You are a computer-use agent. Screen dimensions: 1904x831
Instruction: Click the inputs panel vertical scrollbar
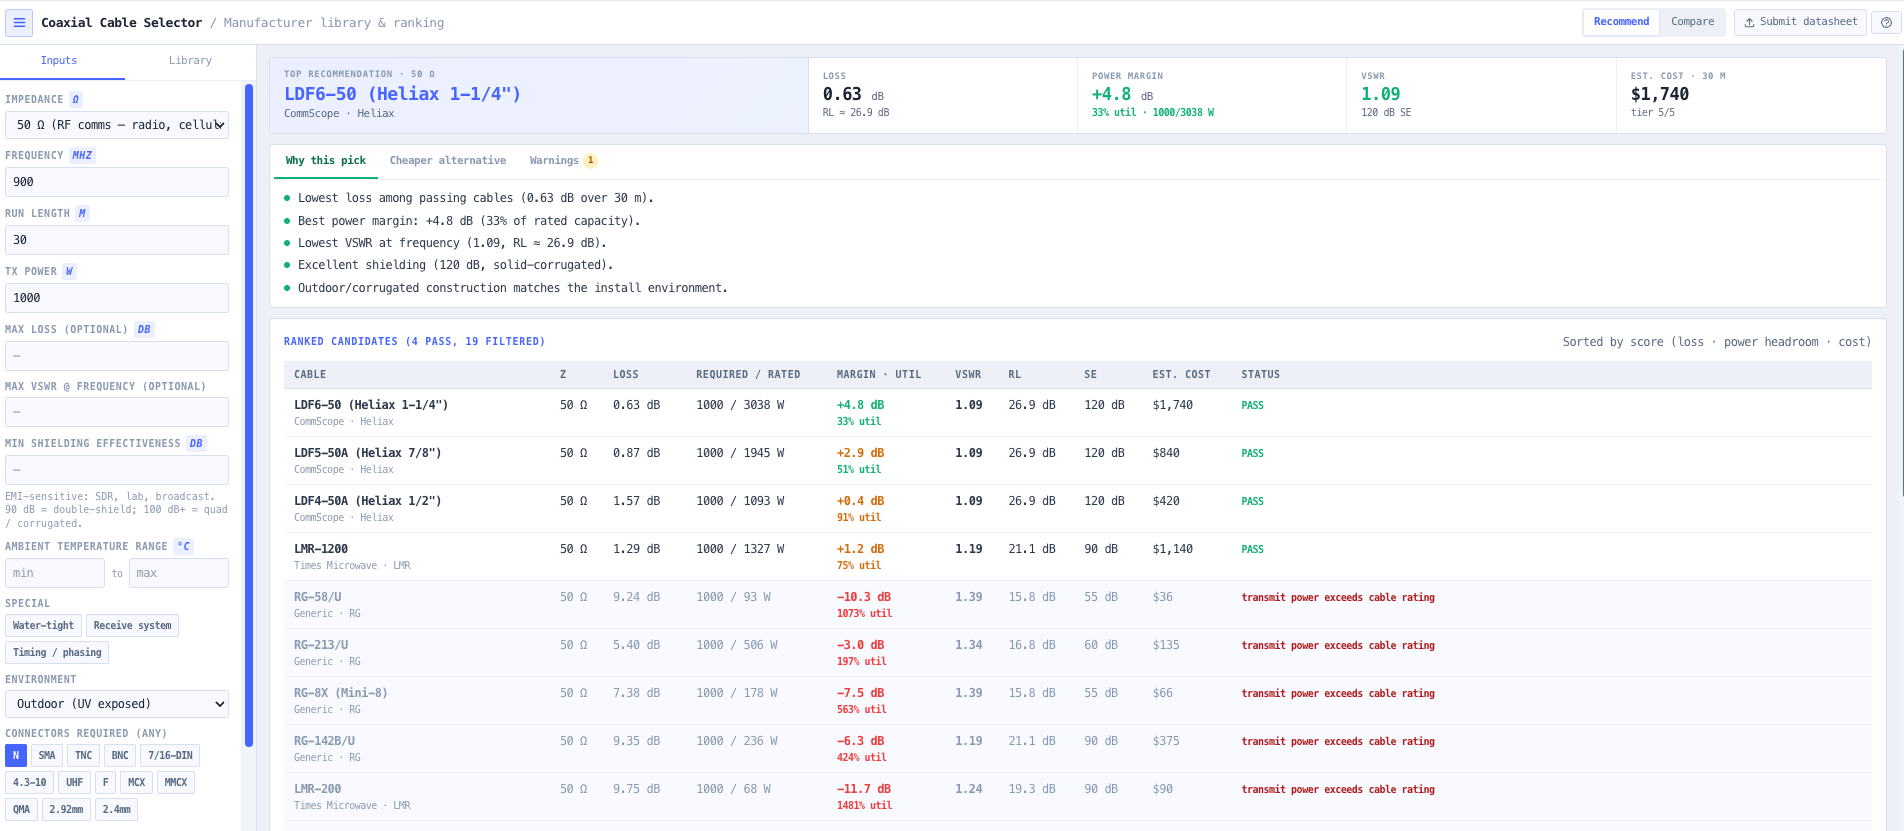tap(249, 415)
